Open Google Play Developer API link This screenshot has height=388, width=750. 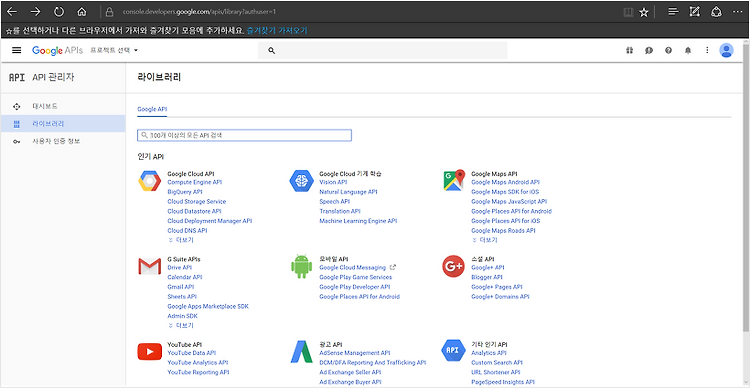tap(355, 287)
